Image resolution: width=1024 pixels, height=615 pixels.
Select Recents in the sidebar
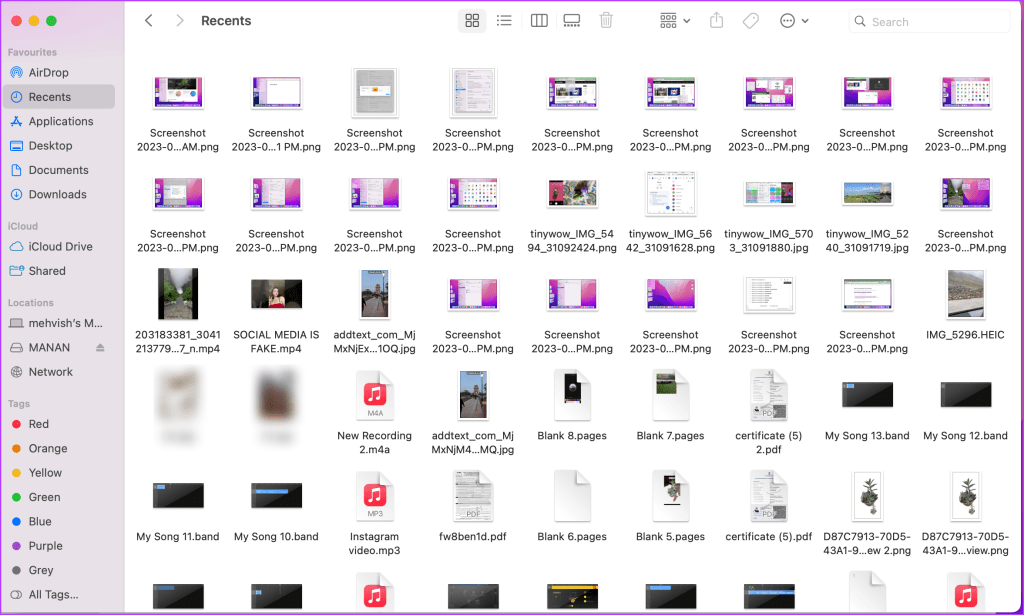point(59,97)
